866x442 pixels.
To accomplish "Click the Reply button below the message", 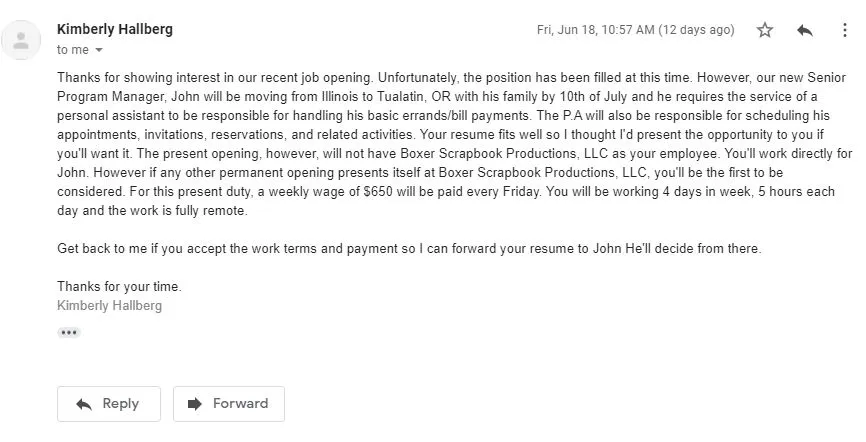I will [x=109, y=404].
